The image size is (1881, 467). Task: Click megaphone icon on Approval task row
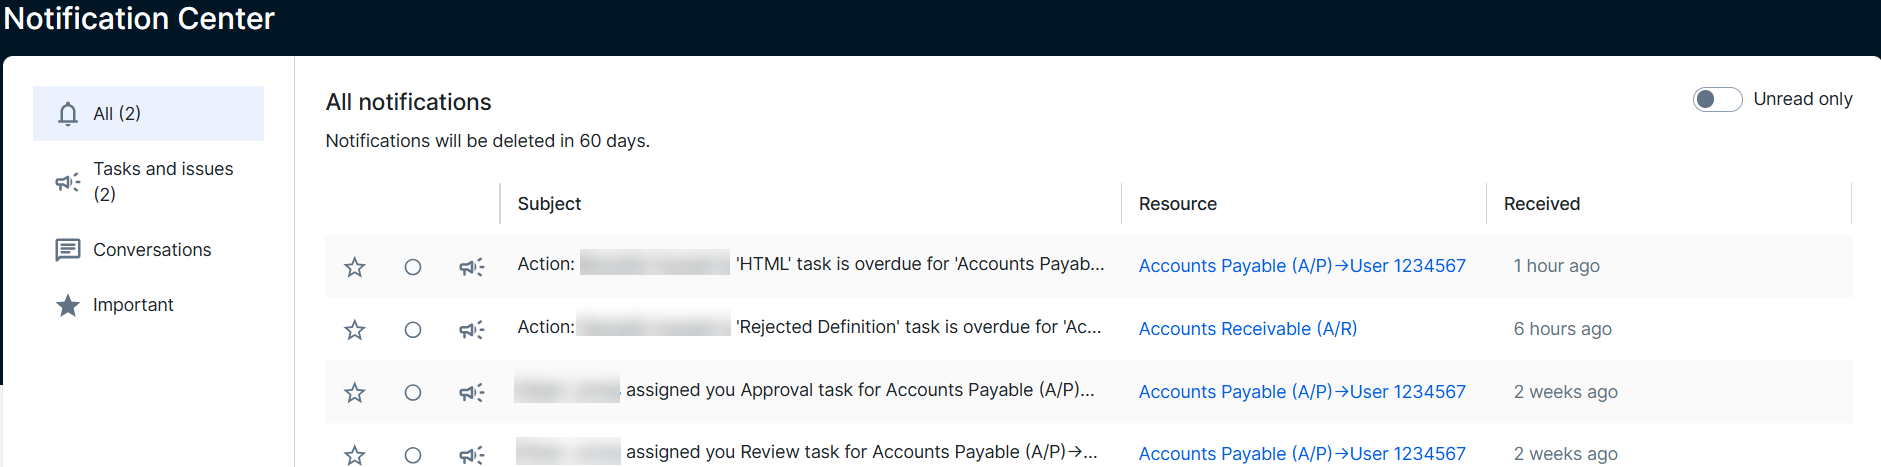(471, 393)
